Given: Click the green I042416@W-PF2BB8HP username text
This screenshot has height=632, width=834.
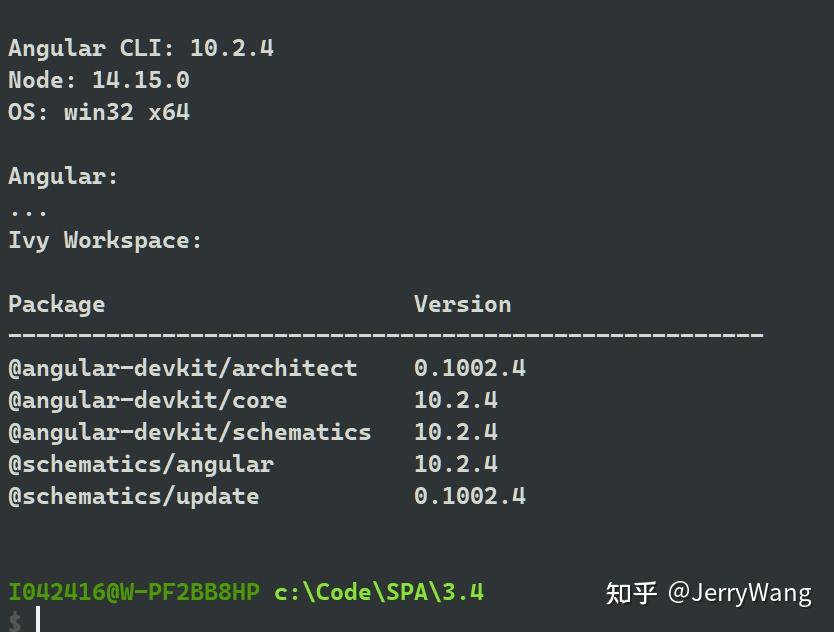Looking at the screenshot, I should pyautogui.click(x=135, y=592).
